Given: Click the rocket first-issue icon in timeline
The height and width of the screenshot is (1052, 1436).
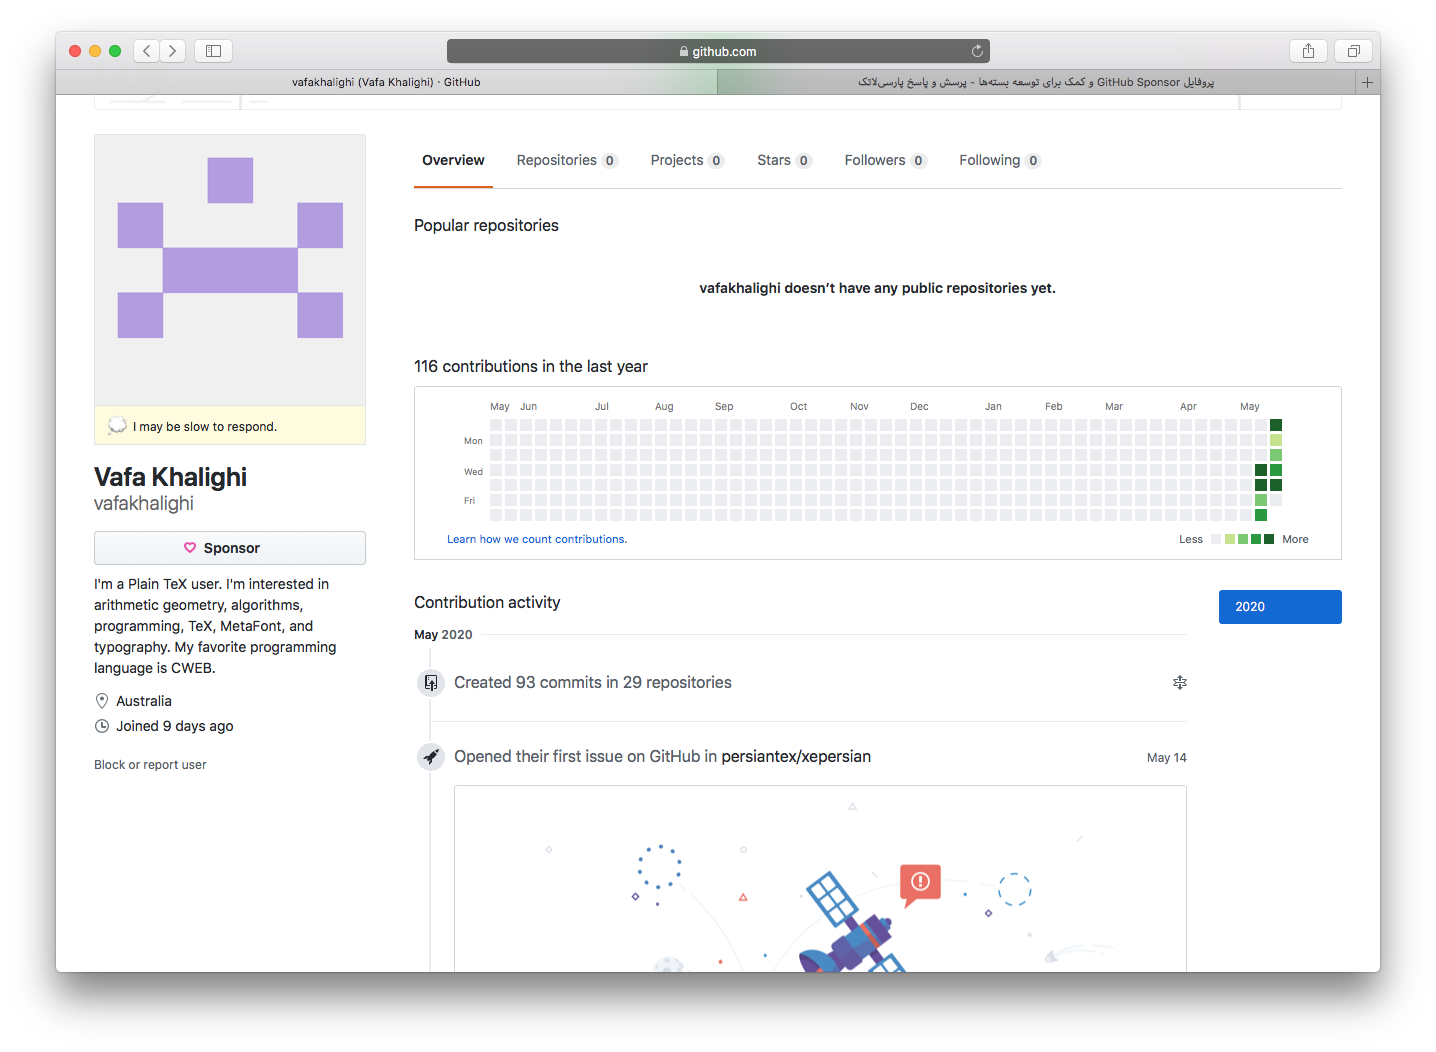Looking at the screenshot, I should pos(431,757).
